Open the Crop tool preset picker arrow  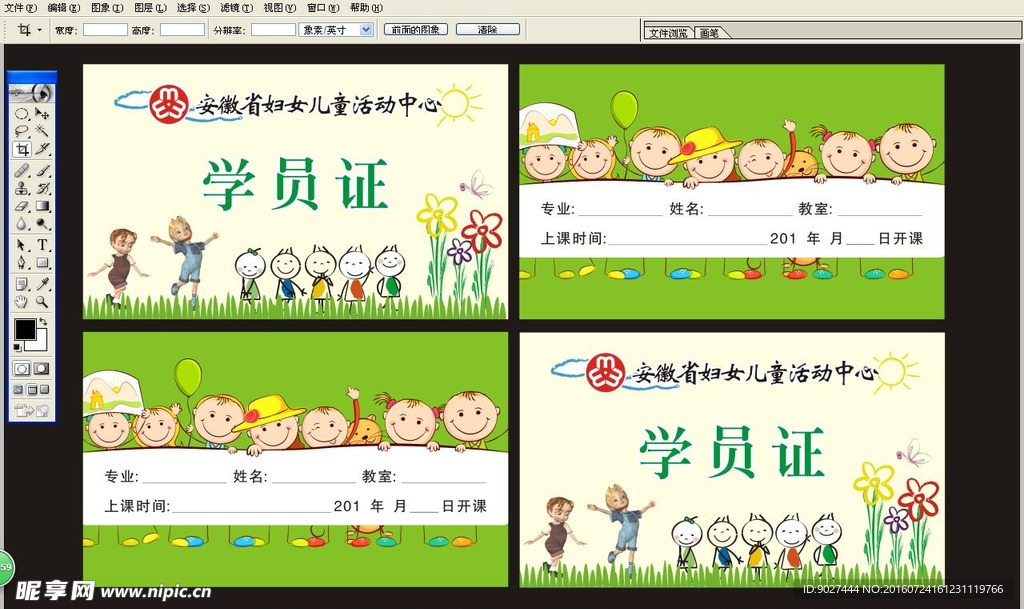(37, 29)
